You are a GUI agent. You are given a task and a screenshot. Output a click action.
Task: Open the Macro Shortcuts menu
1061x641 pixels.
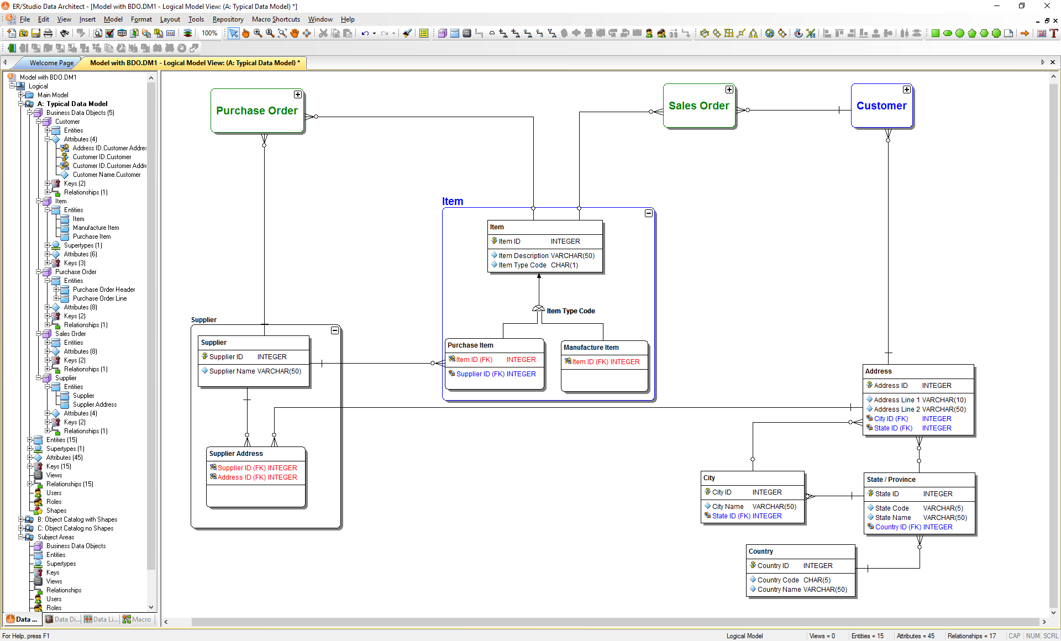[x=275, y=19]
